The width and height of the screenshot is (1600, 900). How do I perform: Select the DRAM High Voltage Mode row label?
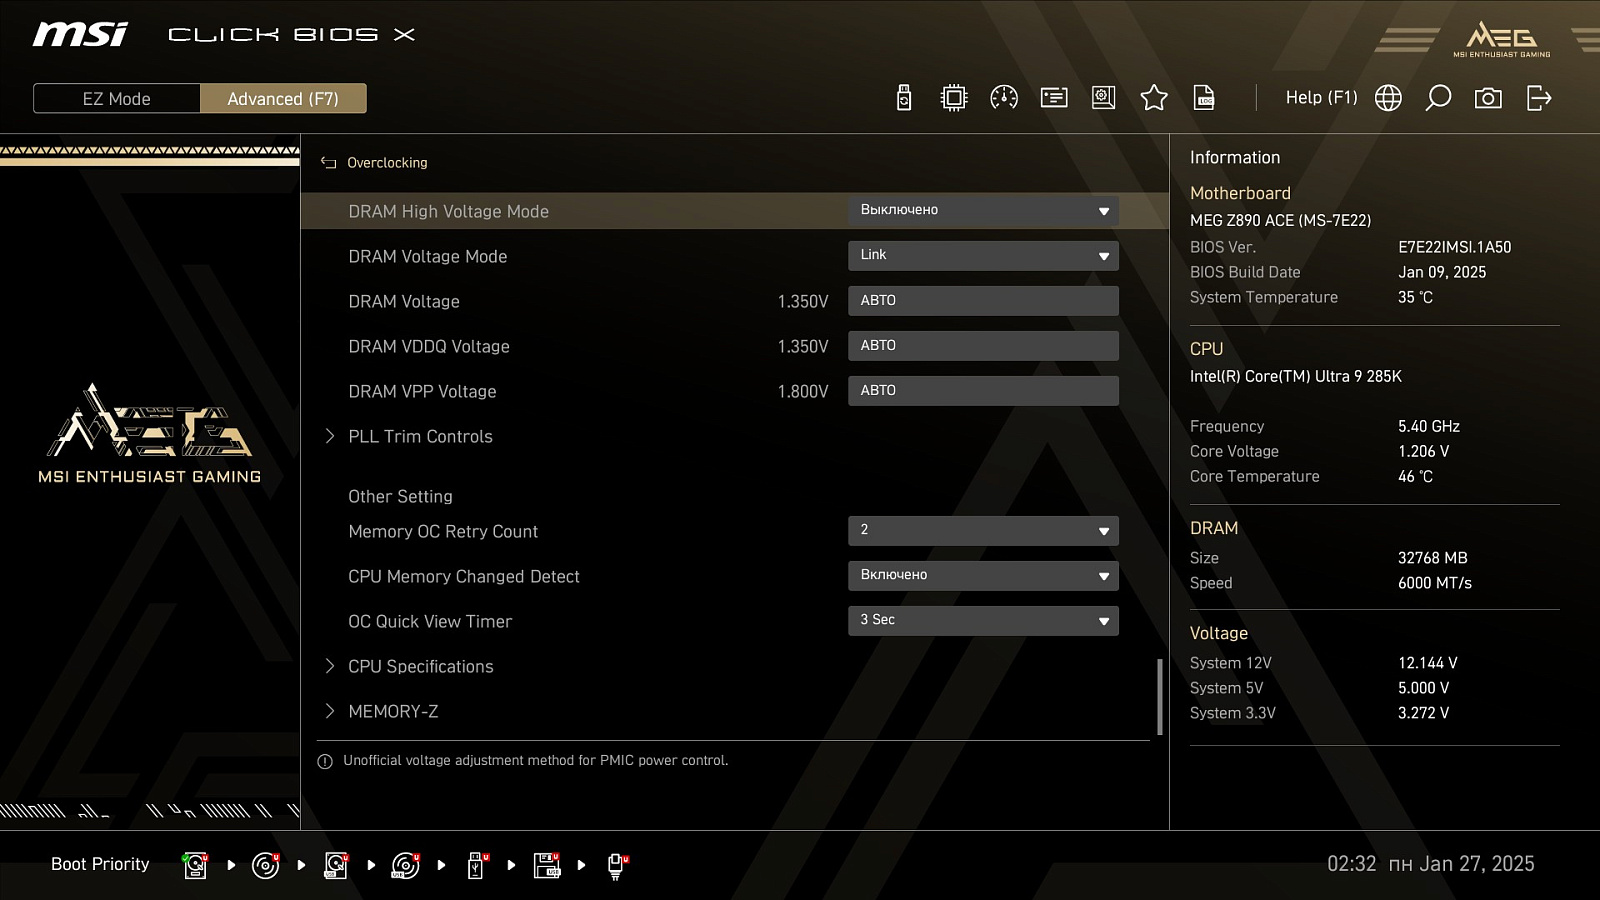click(x=448, y=212)
